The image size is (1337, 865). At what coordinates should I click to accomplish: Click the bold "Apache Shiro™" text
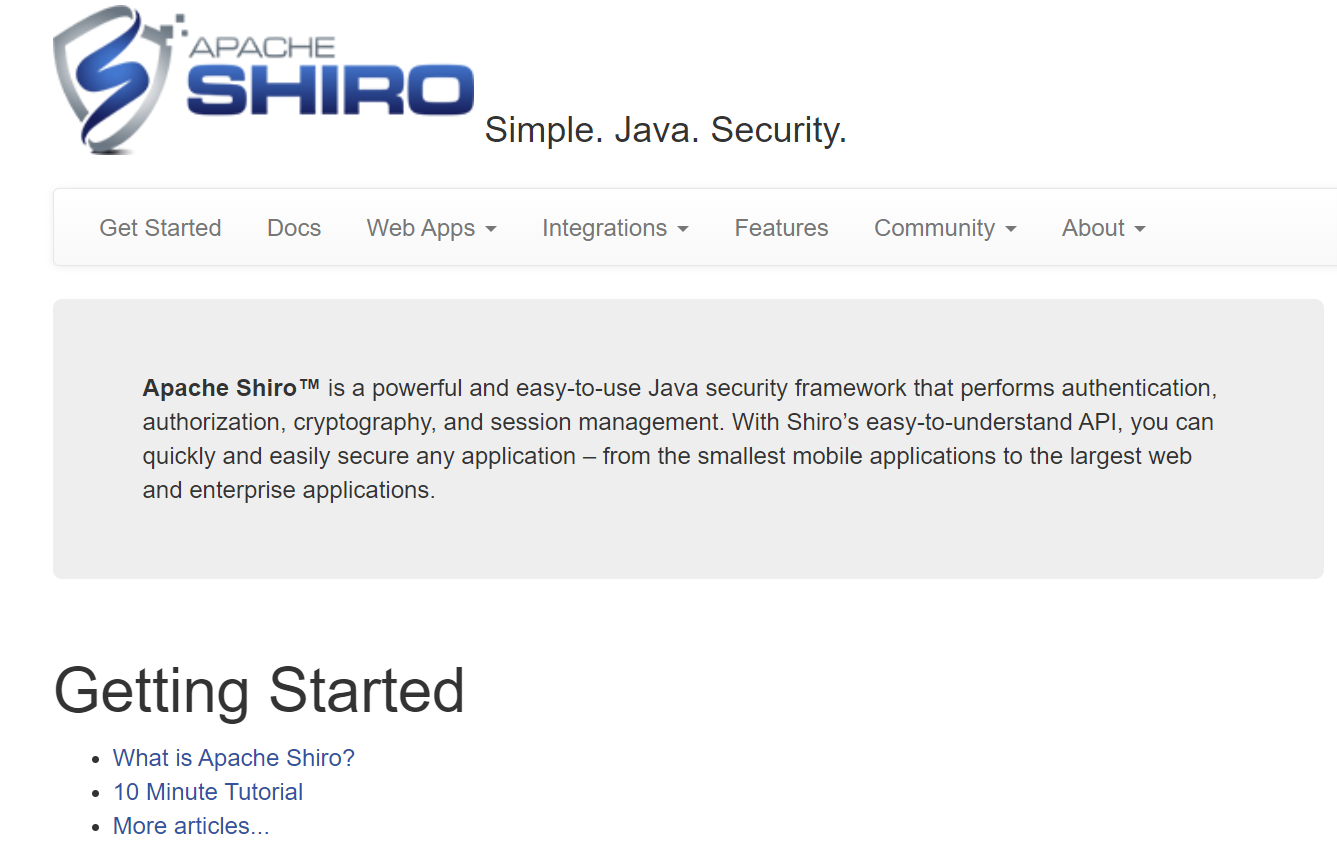coord(231,388)
